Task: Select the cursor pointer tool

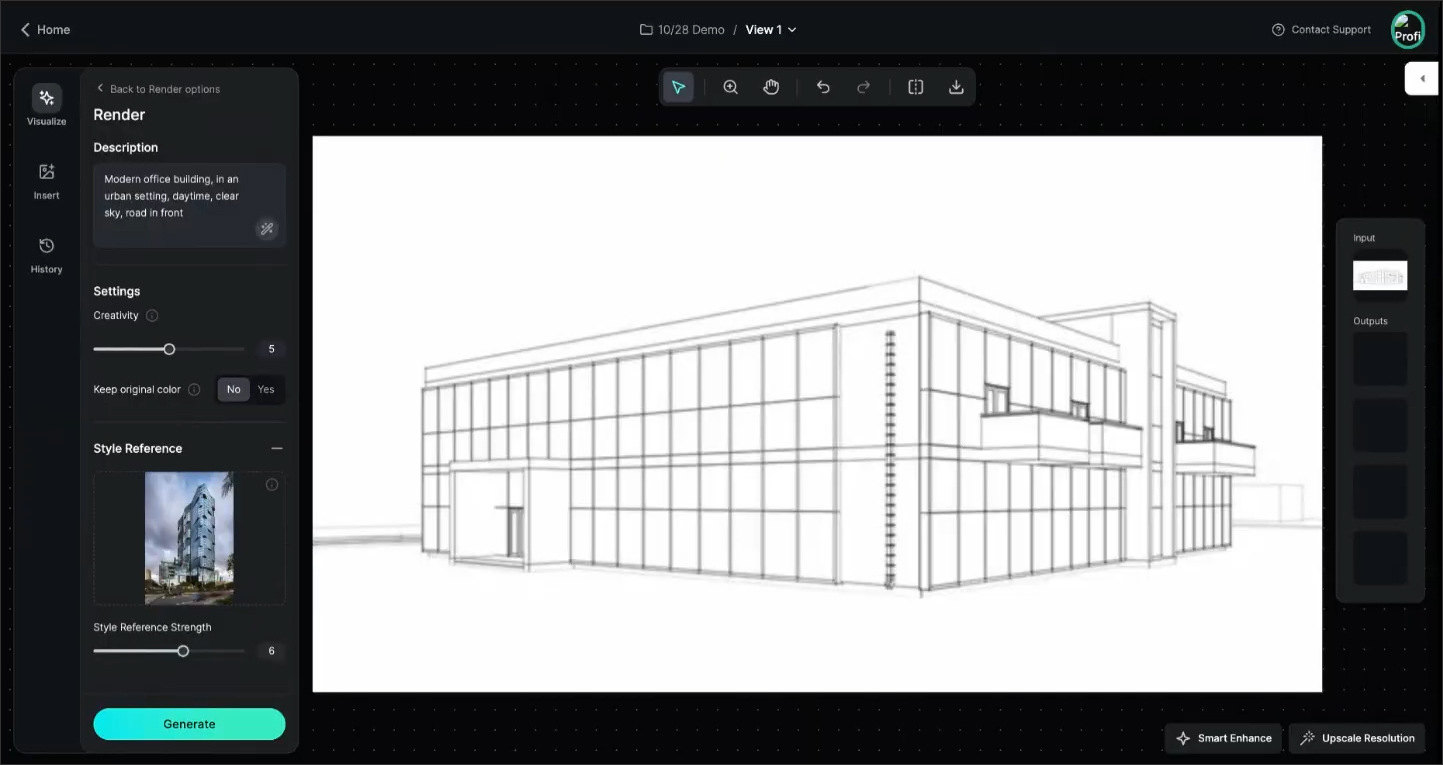Action: (x=678, y=87)
